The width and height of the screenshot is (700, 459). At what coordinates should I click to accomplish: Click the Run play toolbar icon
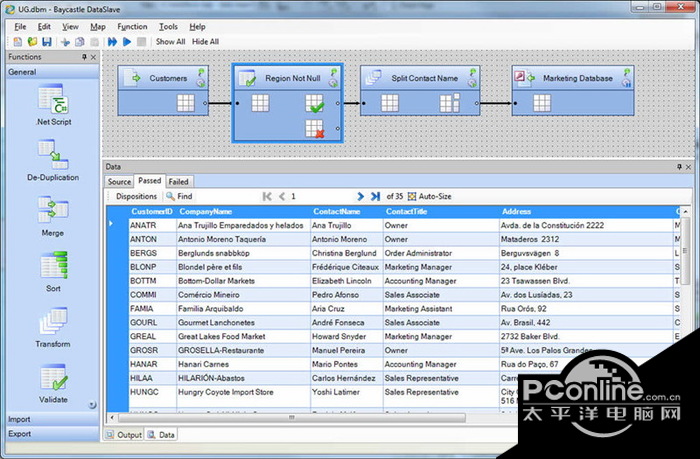click(x=127, y=42)
